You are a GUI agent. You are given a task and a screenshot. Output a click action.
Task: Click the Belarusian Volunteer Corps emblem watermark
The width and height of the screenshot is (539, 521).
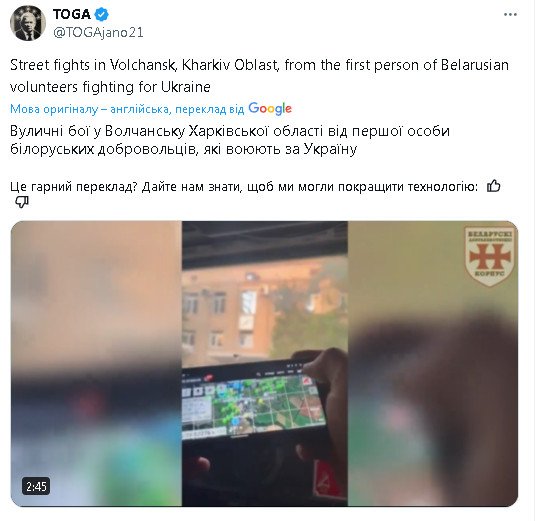tap(490, 256)
